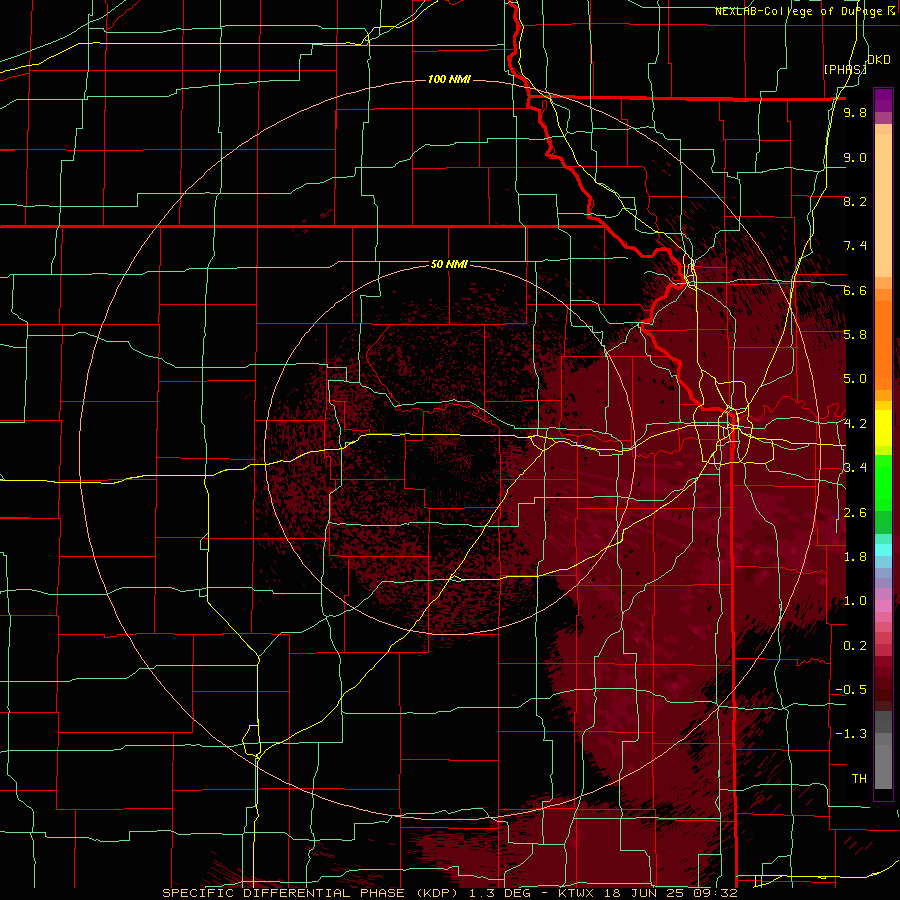Click the 7.4 value on the color scale

pos(855,246)
